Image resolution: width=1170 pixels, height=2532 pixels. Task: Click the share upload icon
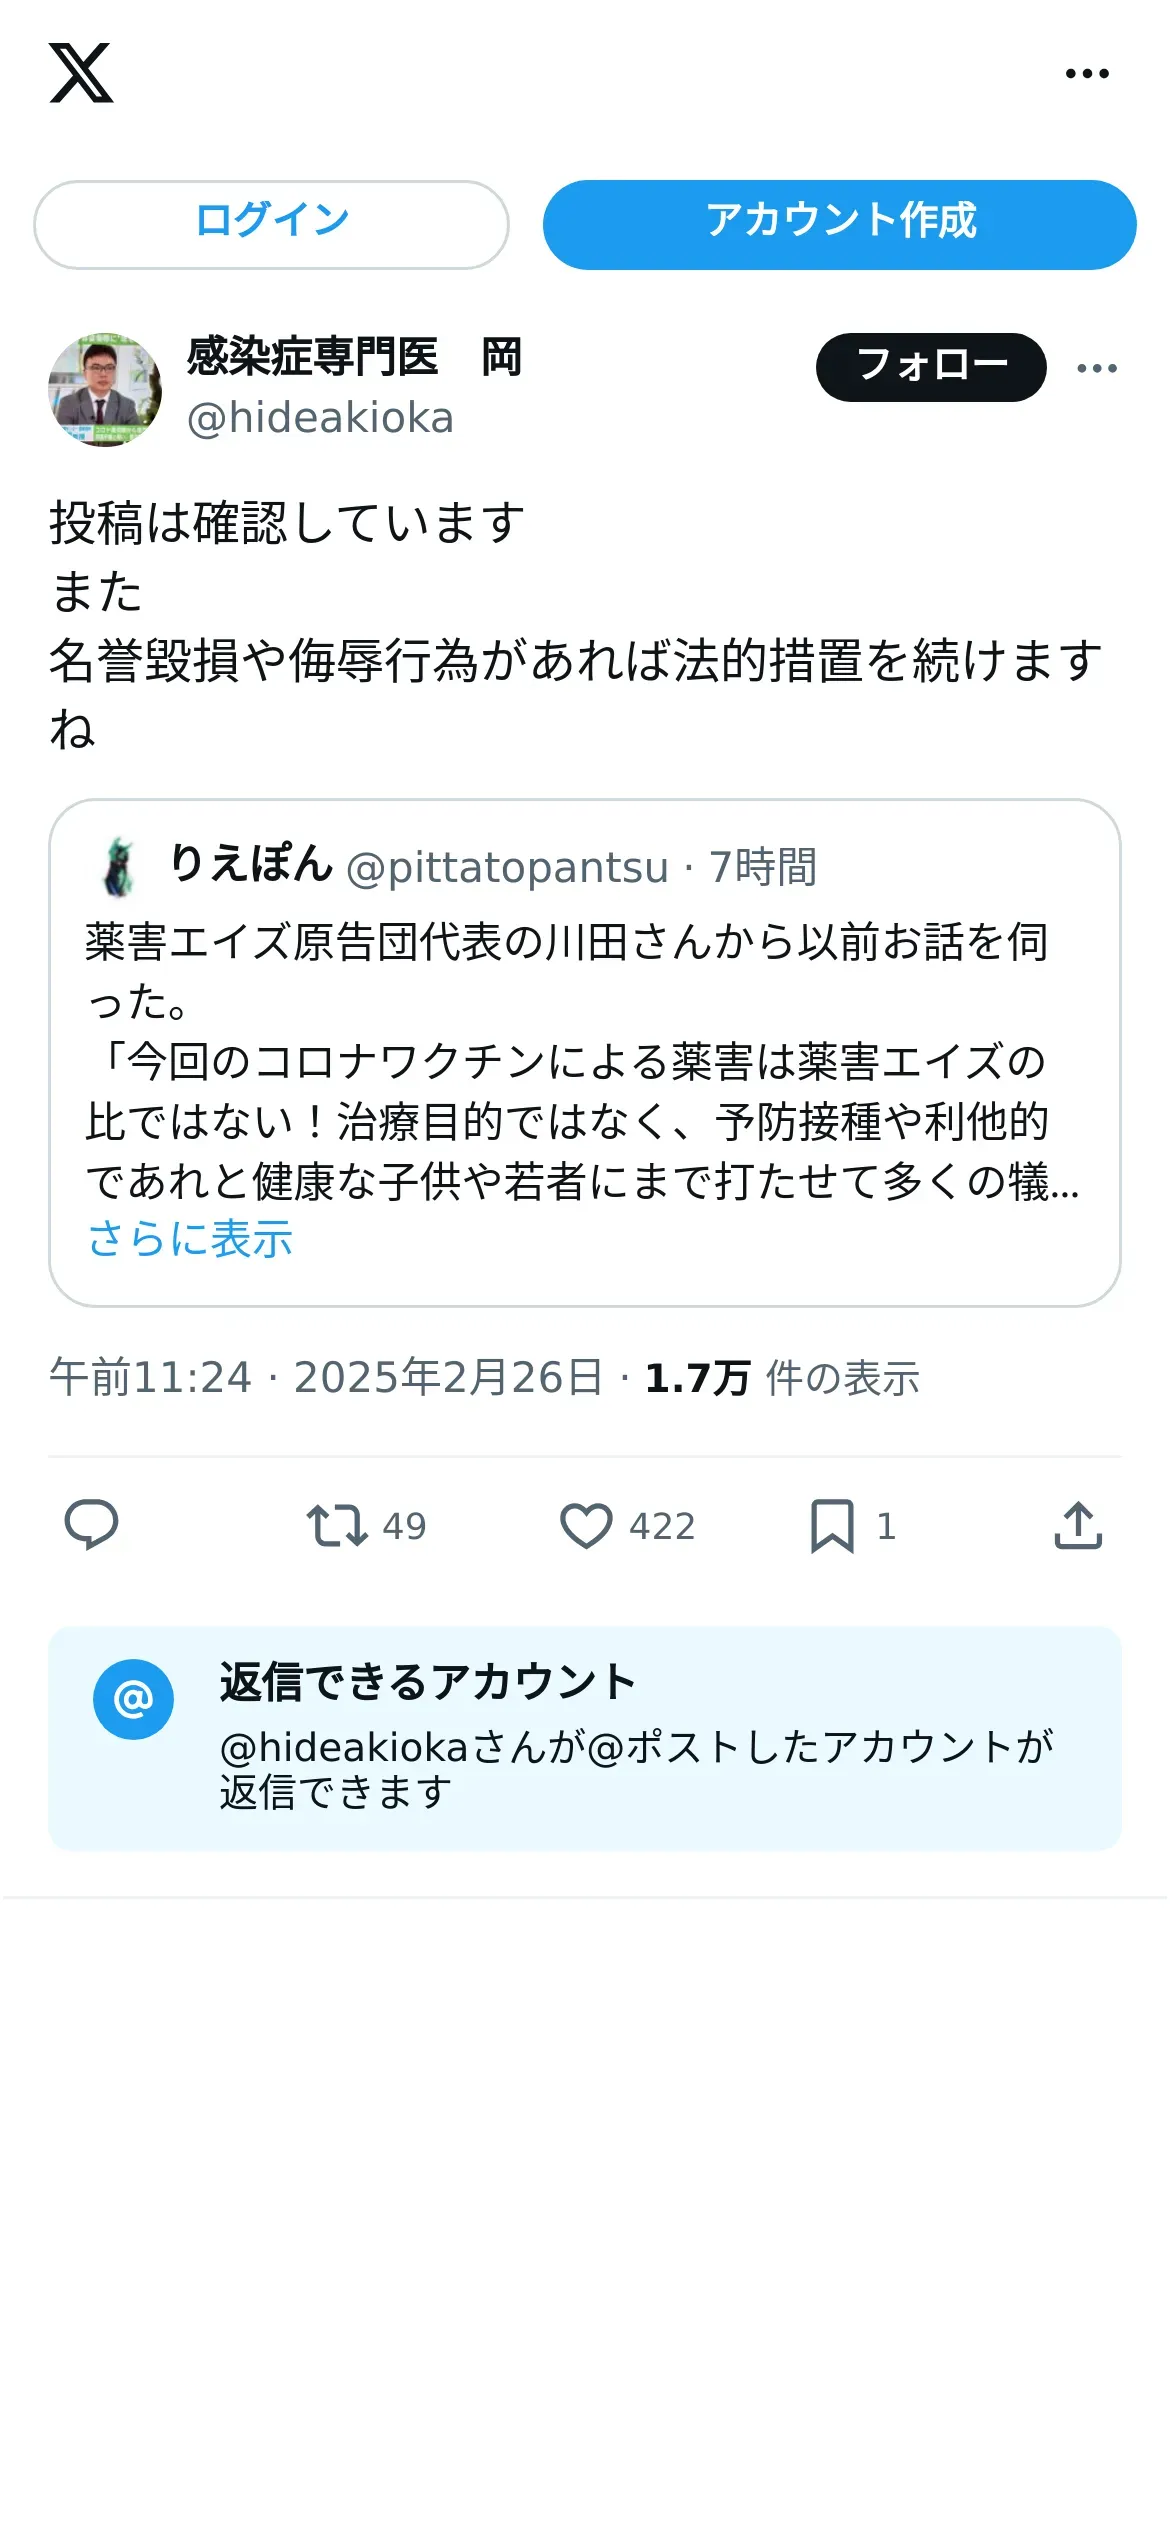(1078, 1526)
